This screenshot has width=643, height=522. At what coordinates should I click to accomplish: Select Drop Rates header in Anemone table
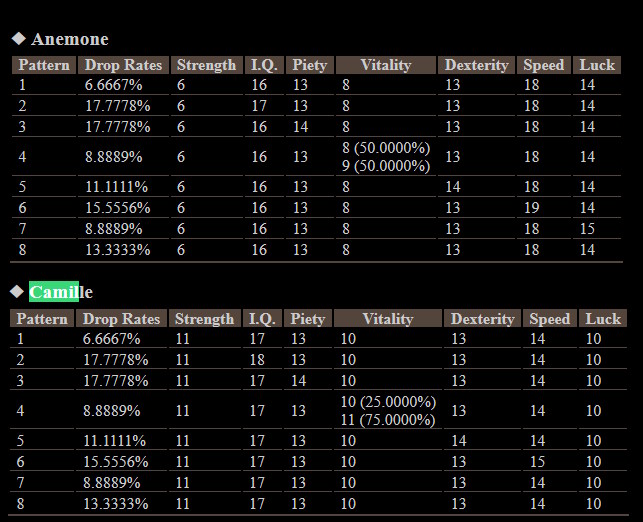pyautogui.click(x=123, y=65)
